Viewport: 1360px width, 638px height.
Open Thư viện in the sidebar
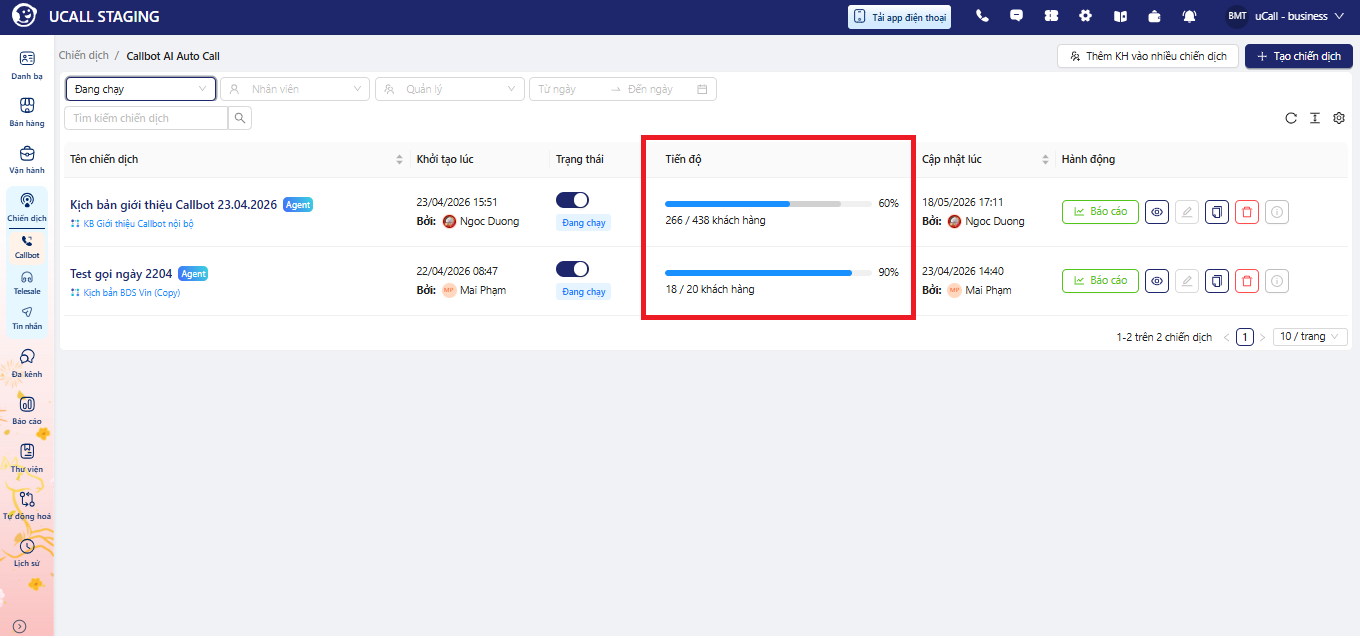click(x=27, y=457)
